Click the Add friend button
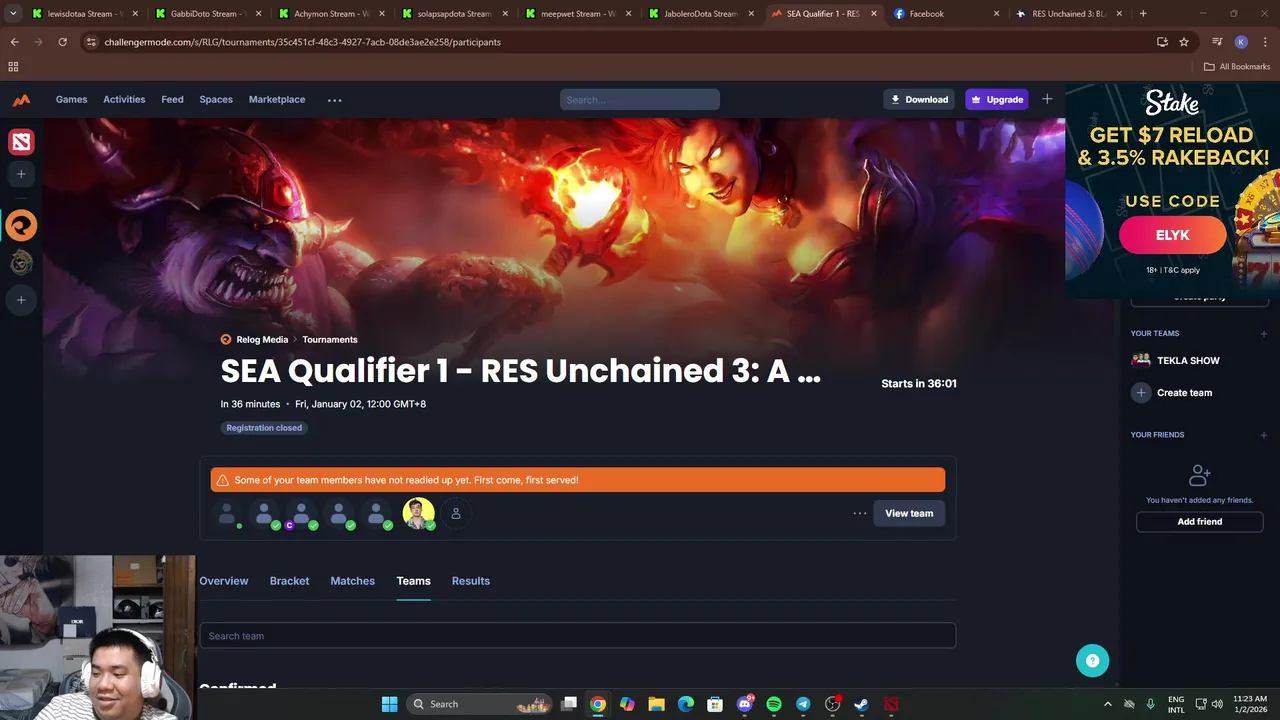Image resolution: width=1280 pixels, height=720 pixels. tap(1199, 522)
